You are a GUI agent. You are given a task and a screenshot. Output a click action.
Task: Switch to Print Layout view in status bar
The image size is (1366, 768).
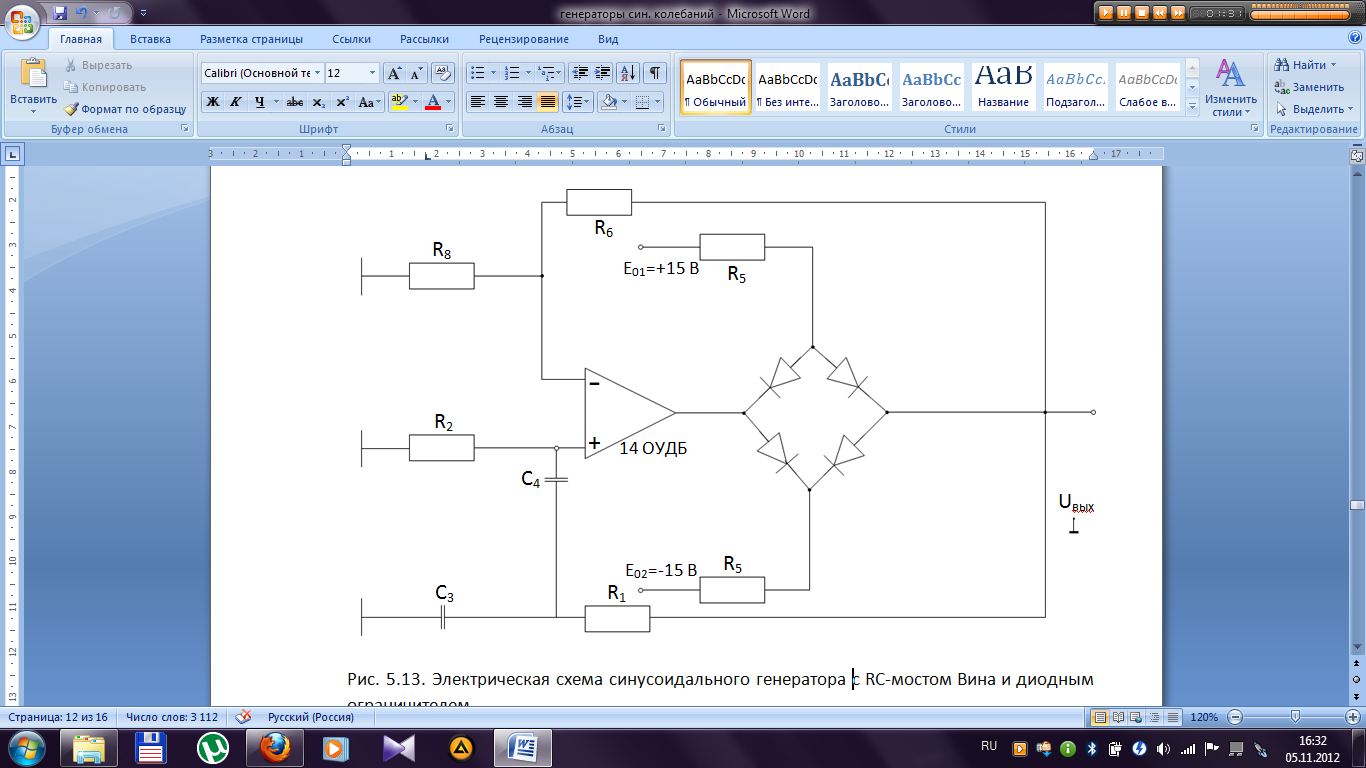(1100, 717)
